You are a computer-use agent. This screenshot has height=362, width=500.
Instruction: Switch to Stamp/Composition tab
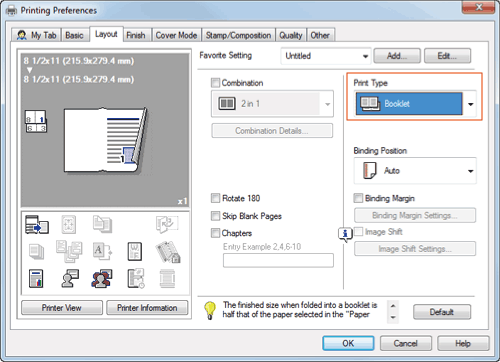pyautogui.click(x=238, y=35)
